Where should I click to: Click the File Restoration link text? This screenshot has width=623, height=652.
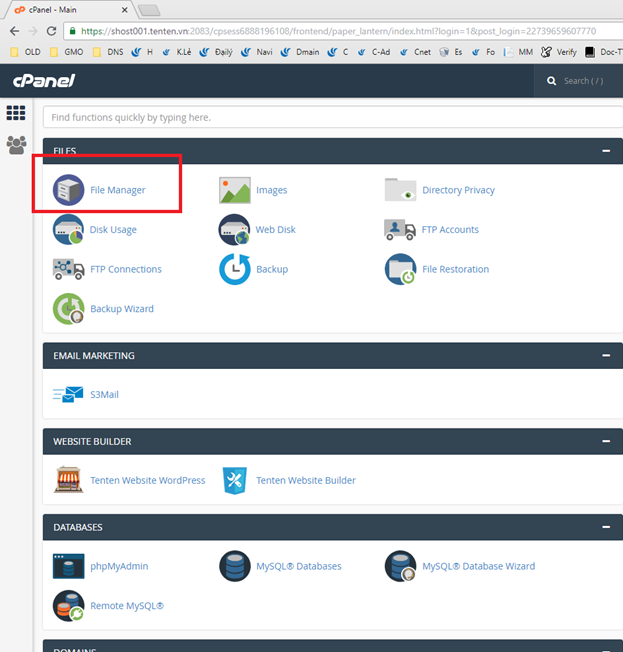coord(455,269)
